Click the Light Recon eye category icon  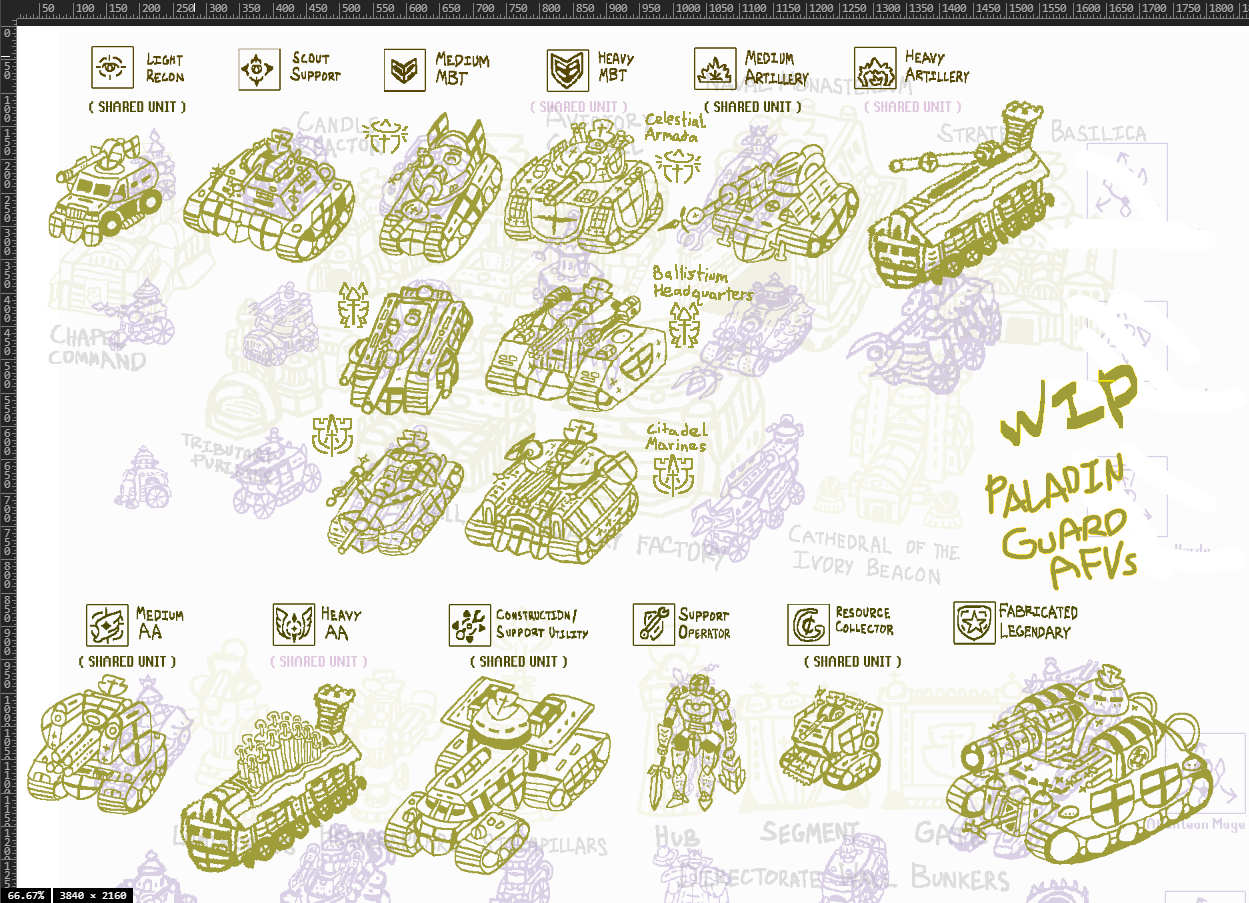click(x=112, y=68)
